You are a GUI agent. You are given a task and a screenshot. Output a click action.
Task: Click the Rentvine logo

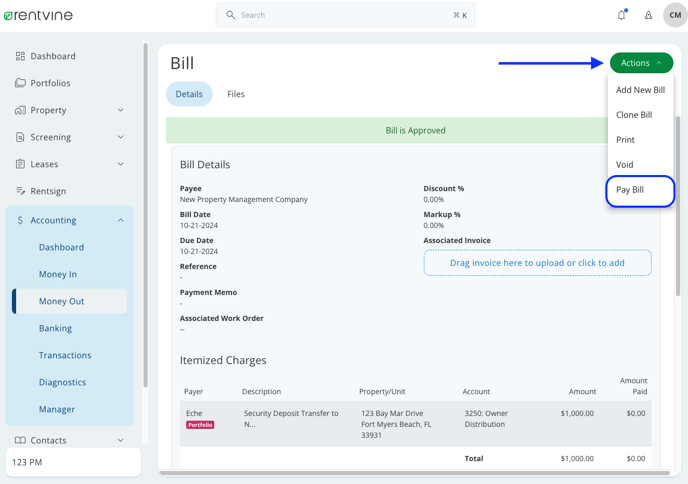coord(38,15)
